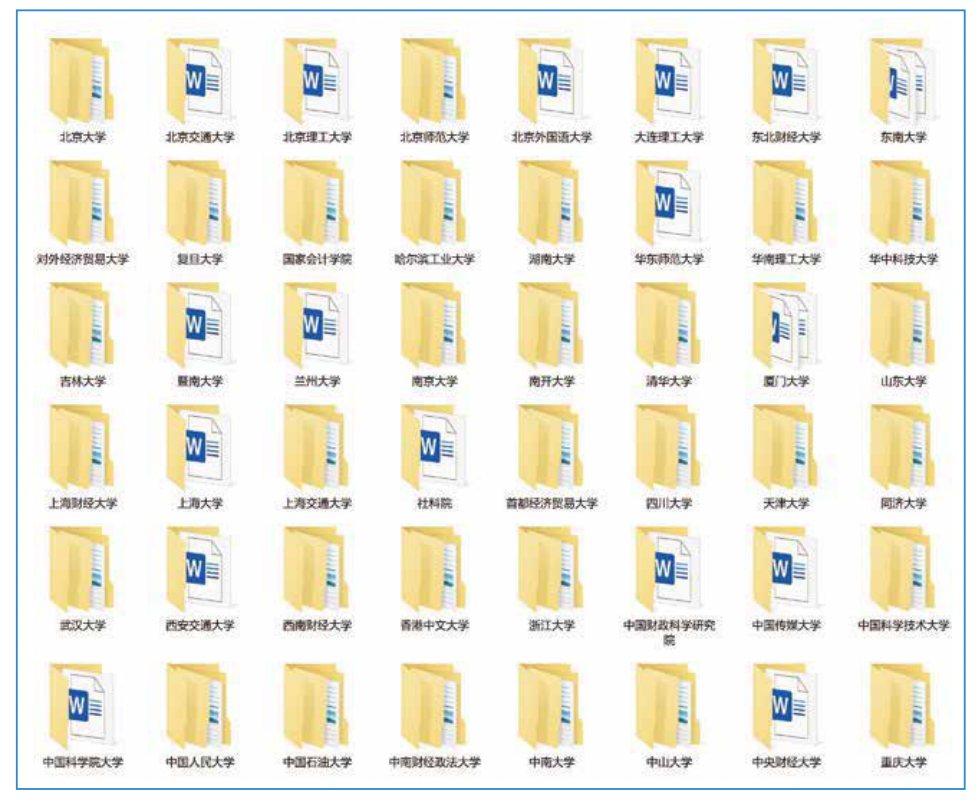Select the 同济大学 folder icon
Screen dimensions: 978x800
tap(903, 447)
